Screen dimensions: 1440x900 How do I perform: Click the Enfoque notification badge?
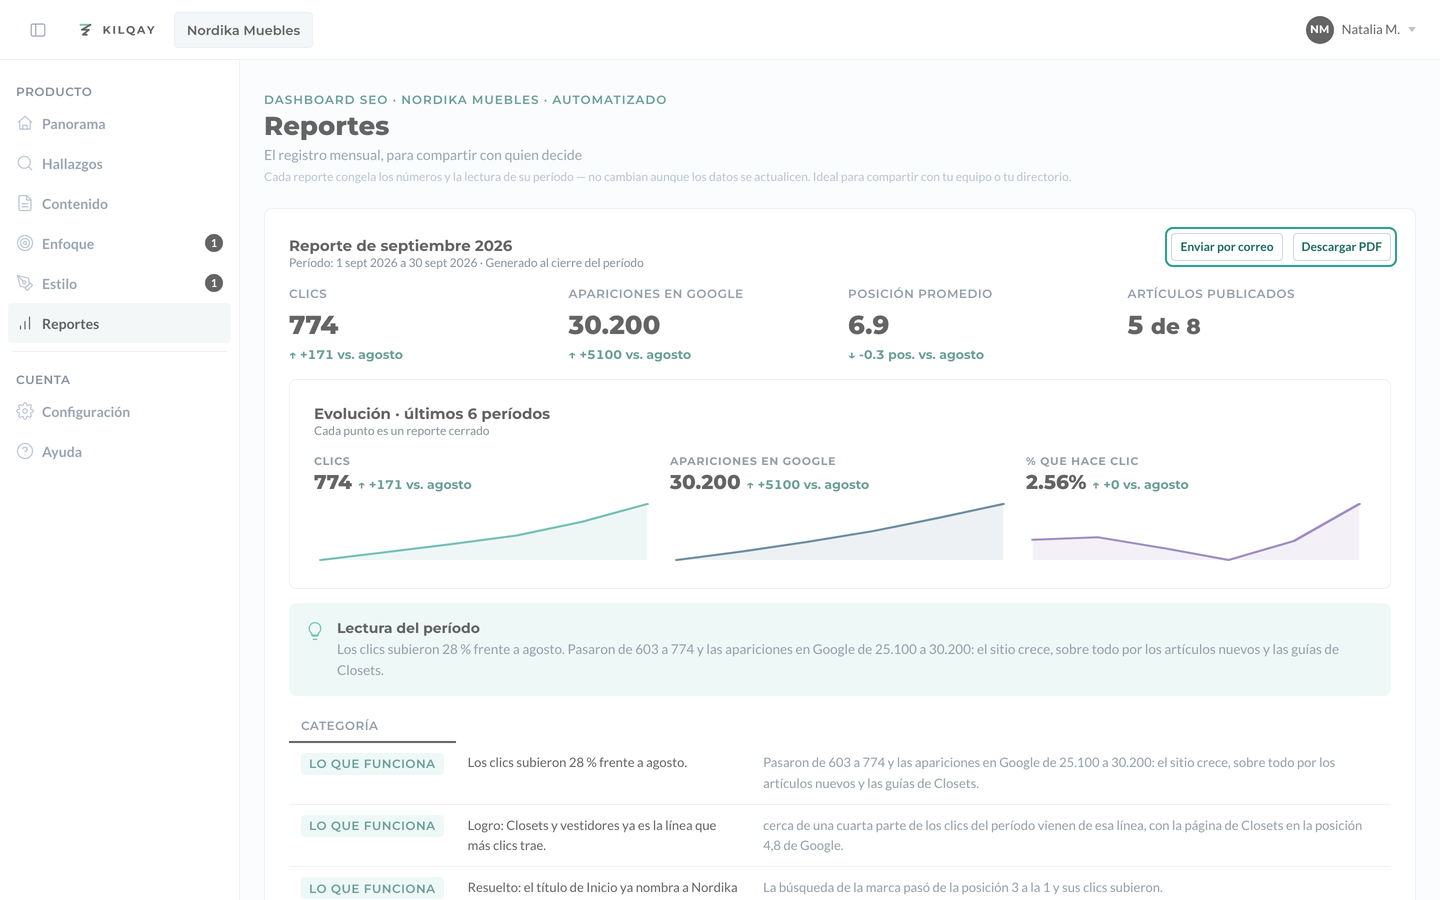(214, 243)
